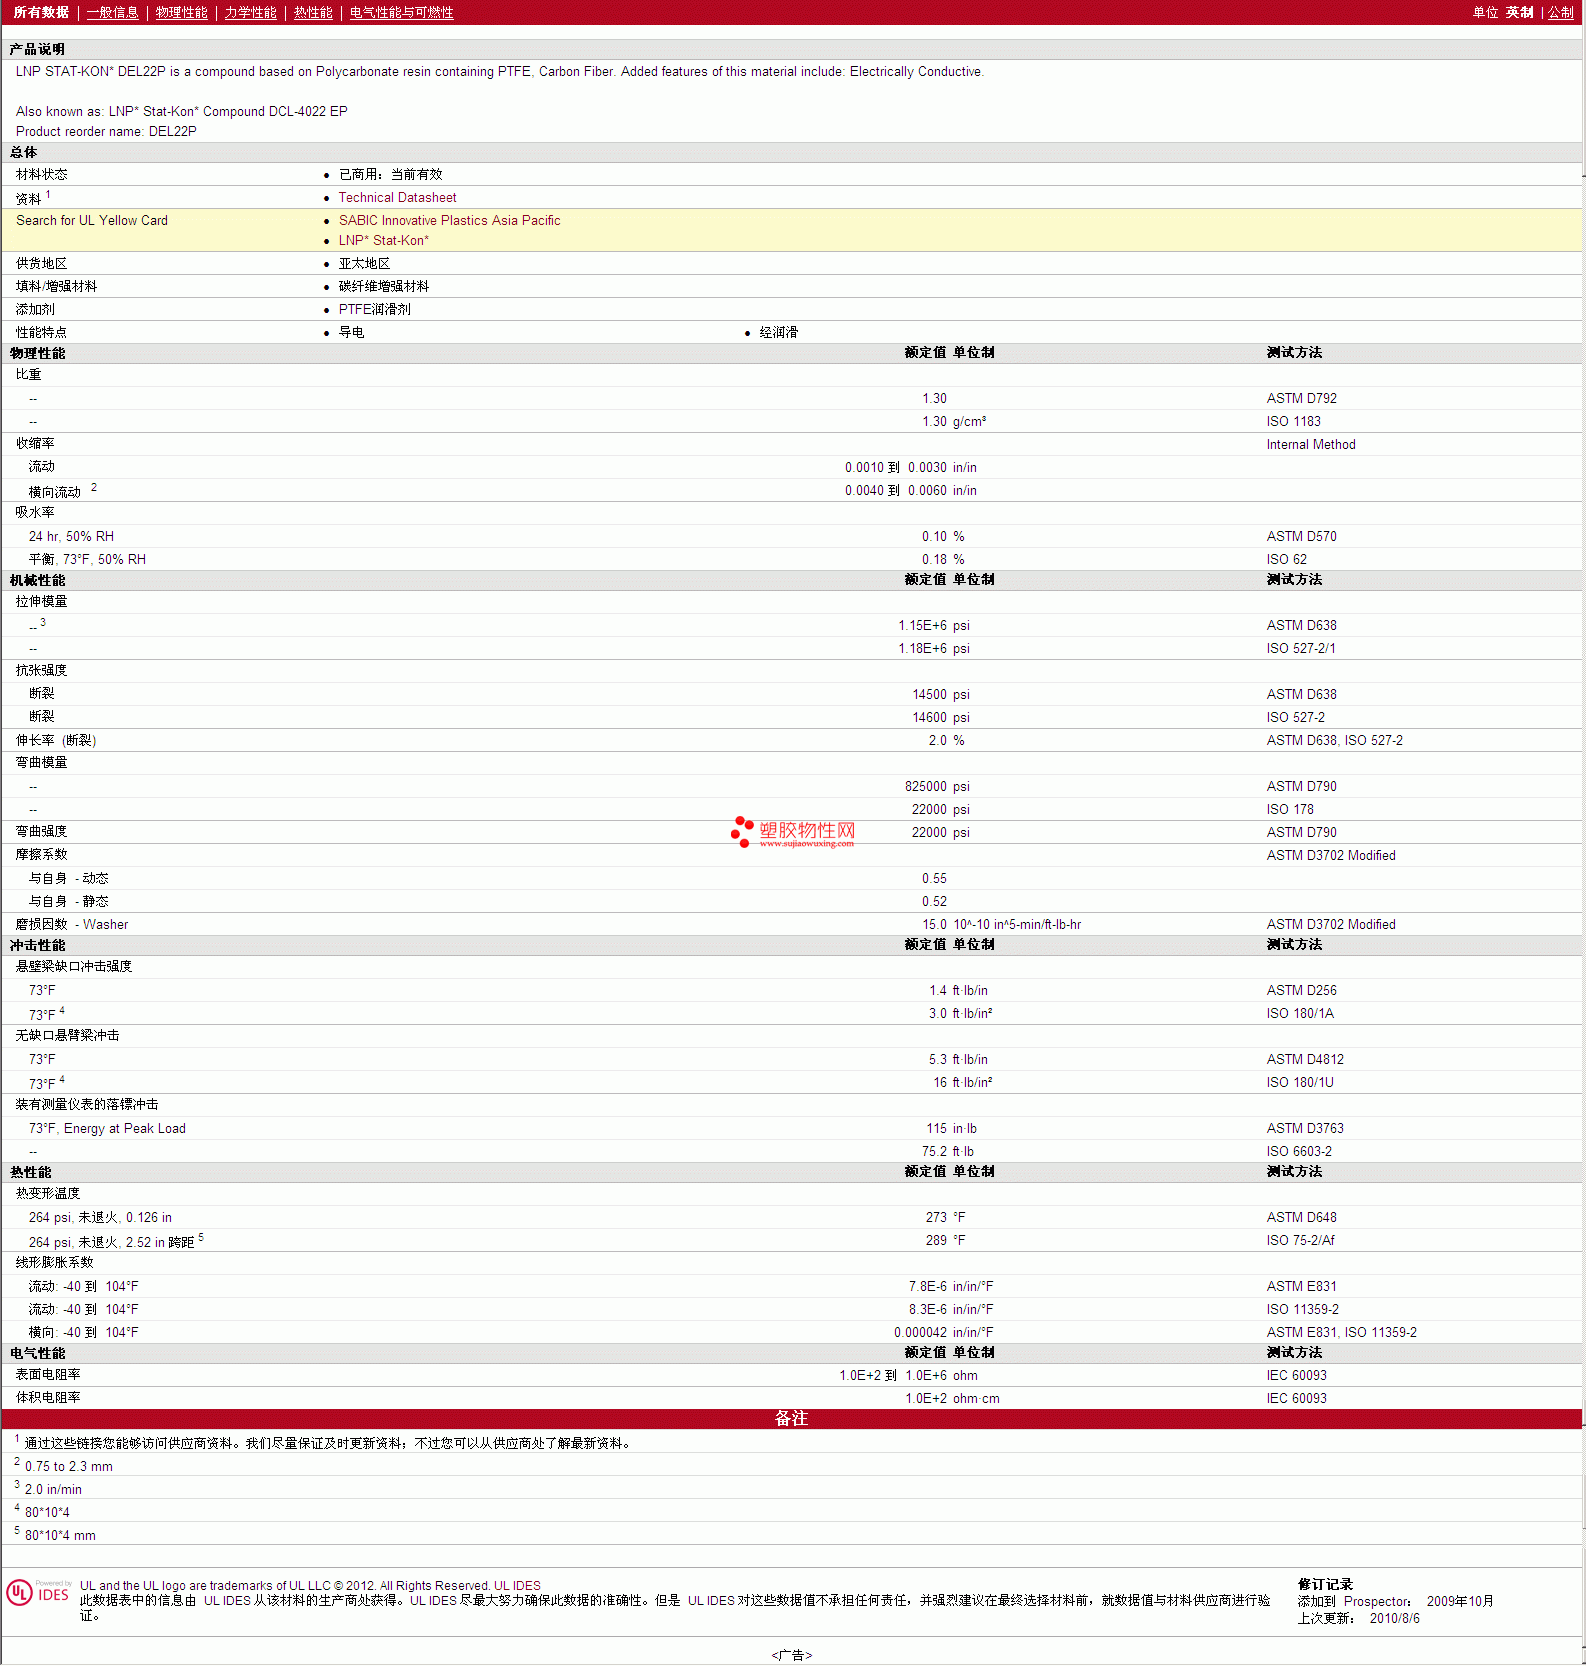The height and width of the screenshot is (1666, 1586).
Task: Click the 产品说明 section header
Action: tap(37, 50)
